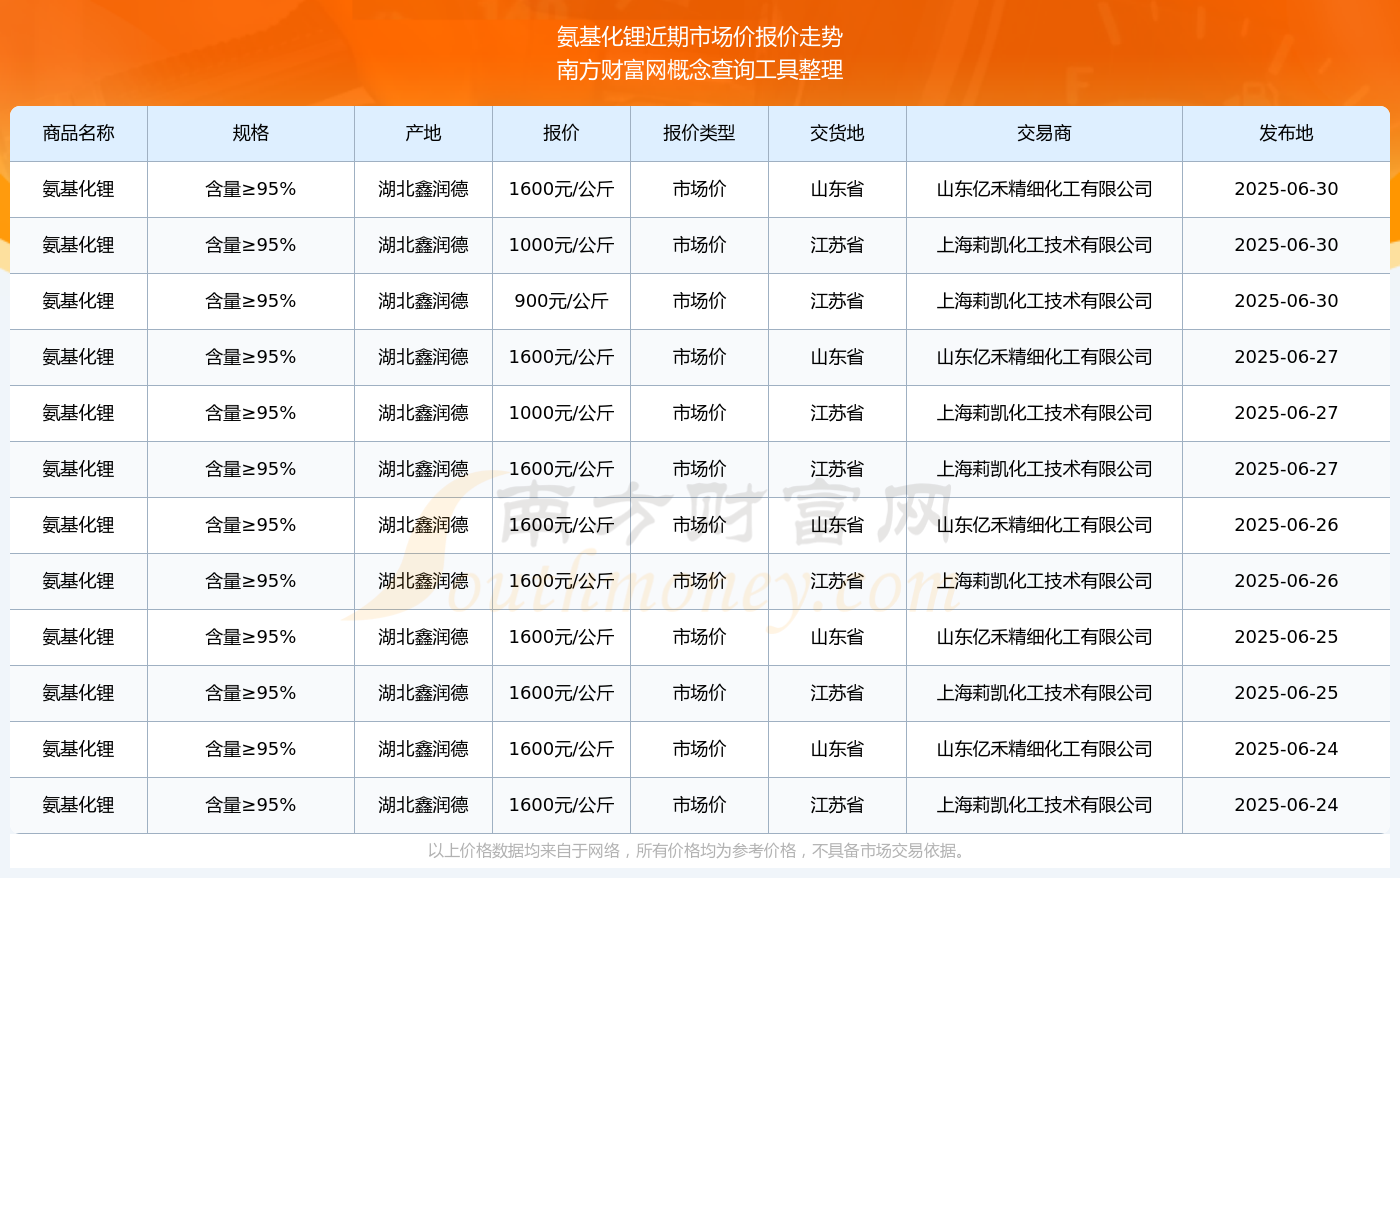Click date 2025-06-26 in the 江苏省 row
The image size is (1400, 1205).
[x=1286, y=581]
